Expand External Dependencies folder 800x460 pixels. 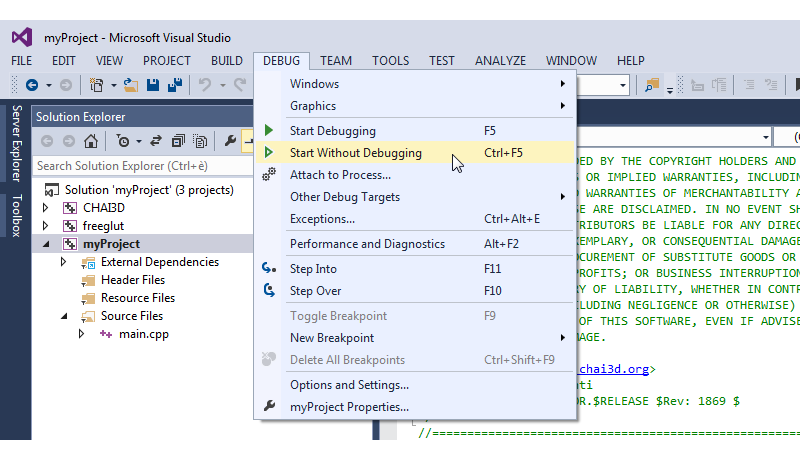(63, 262)
